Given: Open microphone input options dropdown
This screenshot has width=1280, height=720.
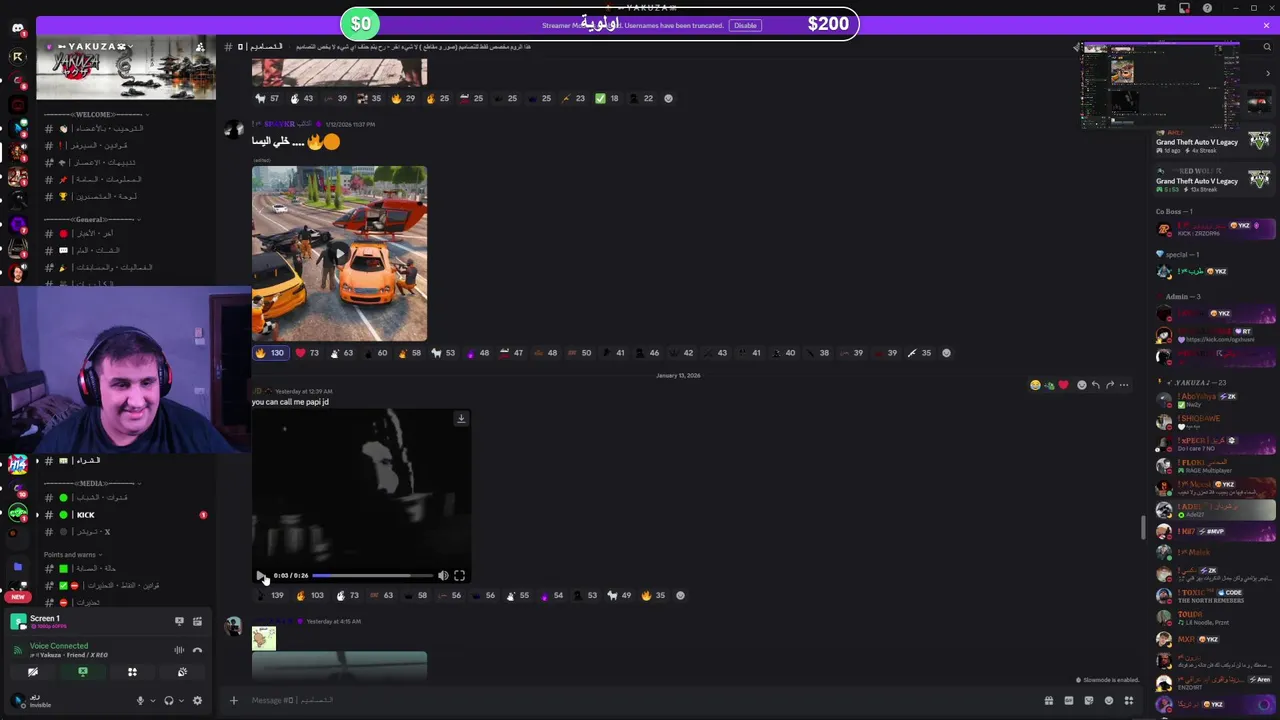Looking at the screenshot, I should (152, 700).
